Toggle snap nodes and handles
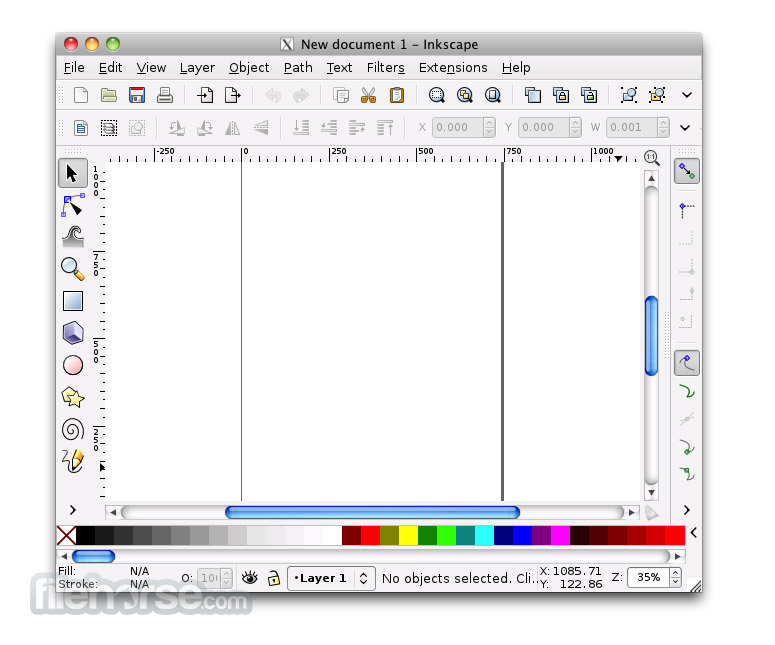 (x=687, y=363)
